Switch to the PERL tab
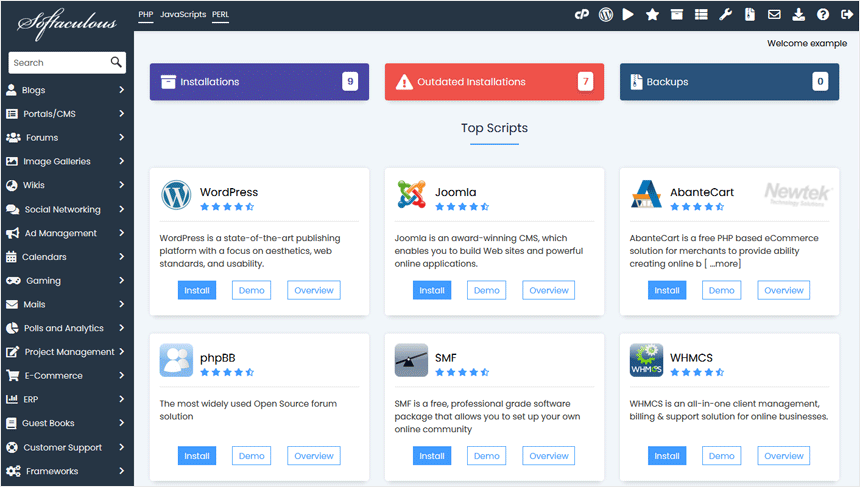 tap(222, 15)
